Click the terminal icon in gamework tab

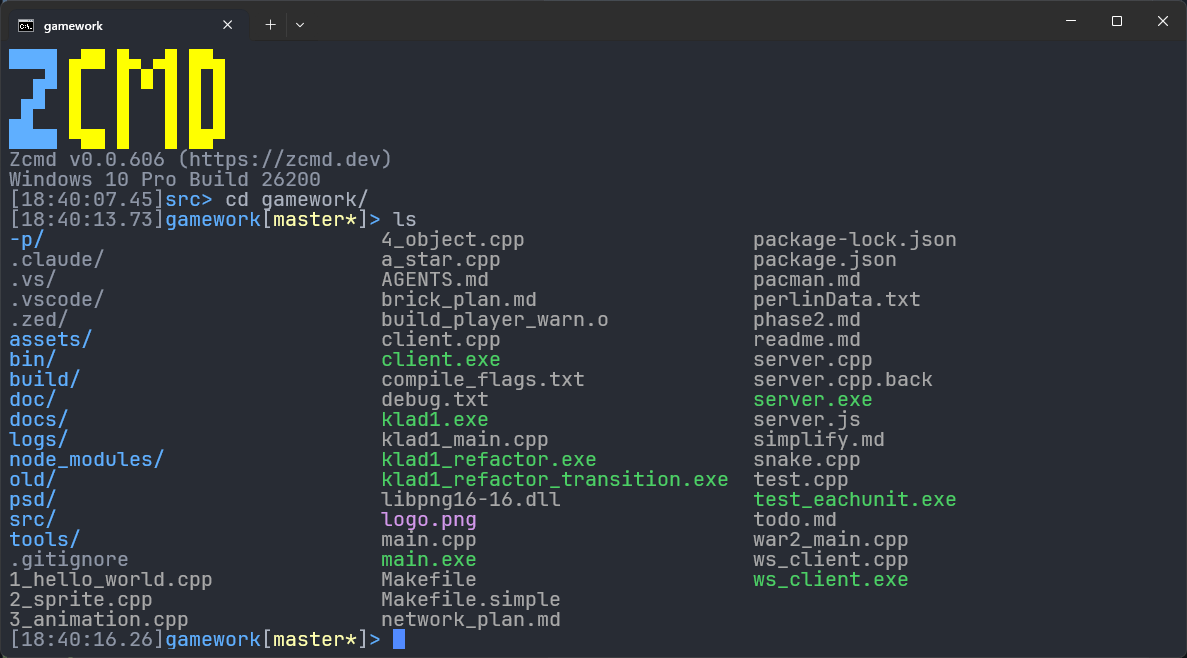click(x=26, y=26)
